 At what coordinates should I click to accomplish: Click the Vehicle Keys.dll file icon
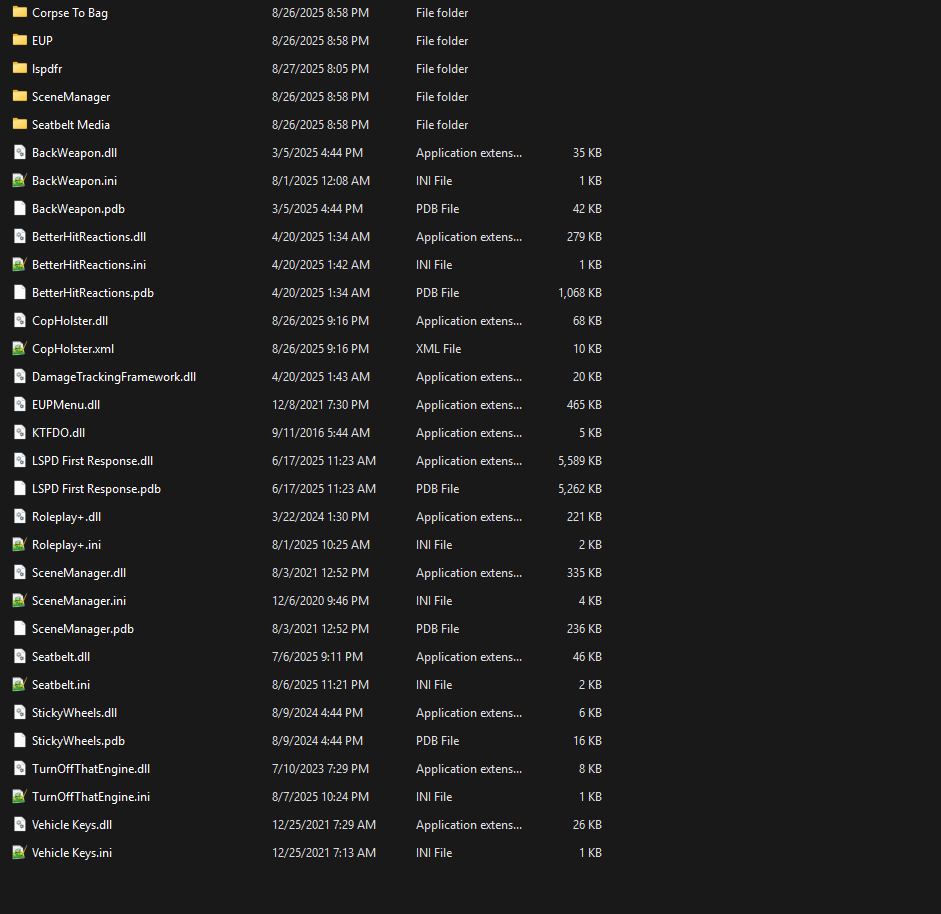point(20,825)
